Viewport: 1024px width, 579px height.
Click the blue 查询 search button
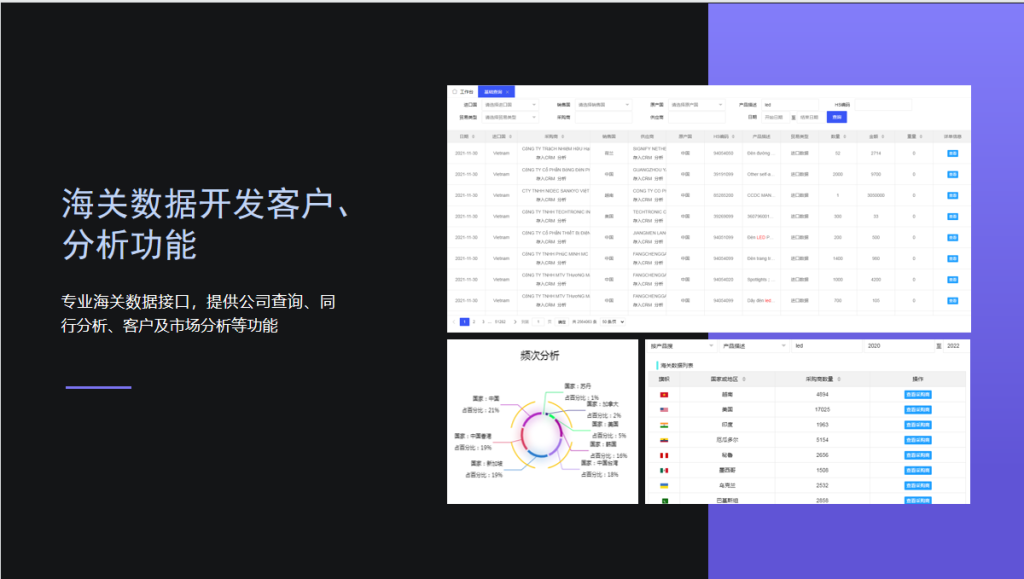[x=836, y=117]
